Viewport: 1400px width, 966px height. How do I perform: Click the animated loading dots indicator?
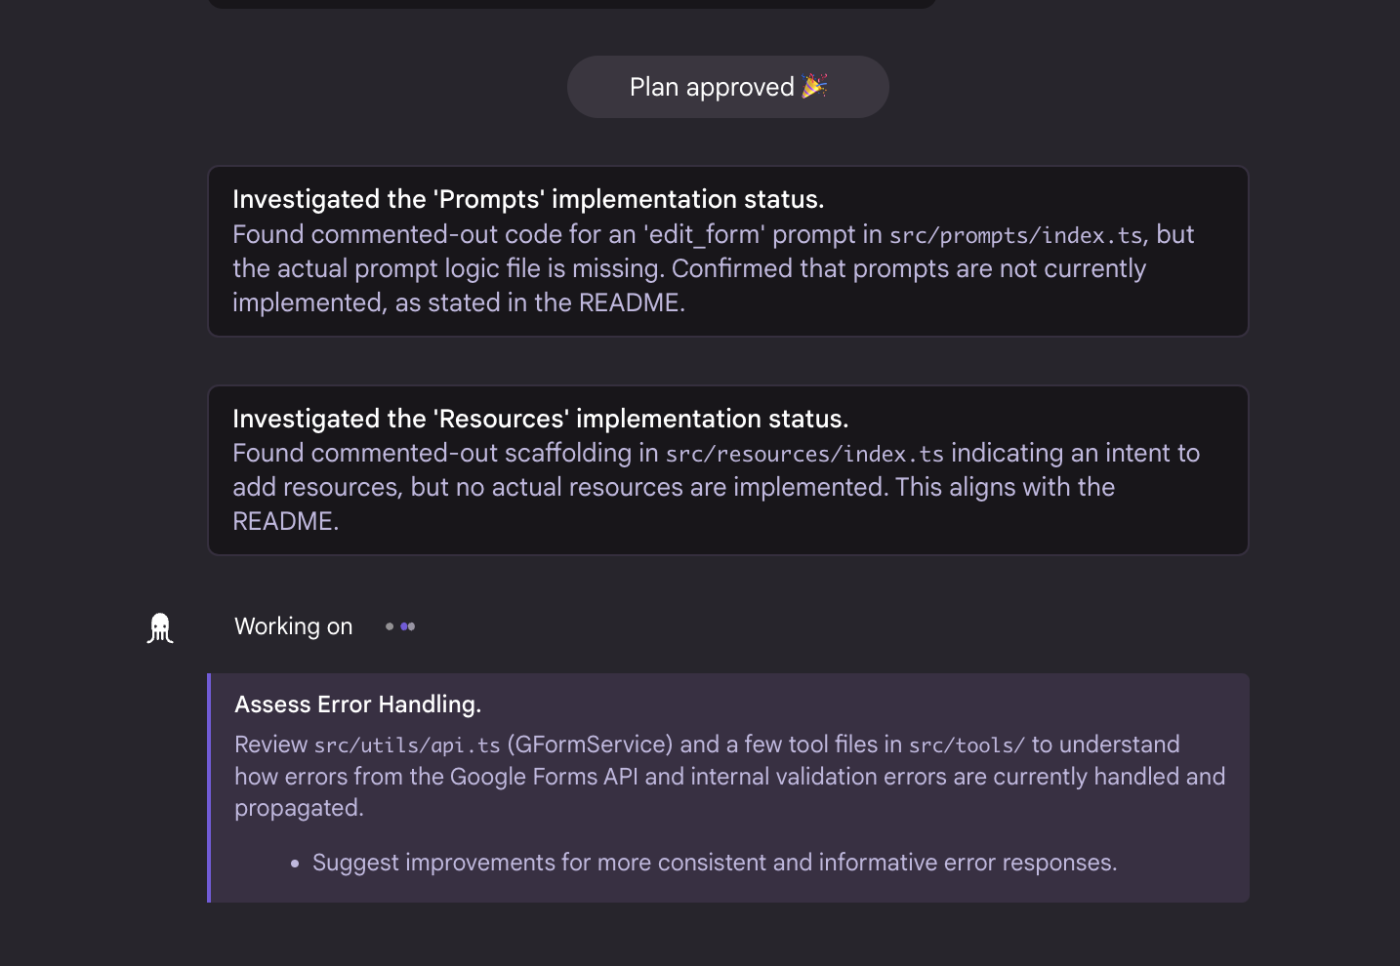[x=400, y=627]
